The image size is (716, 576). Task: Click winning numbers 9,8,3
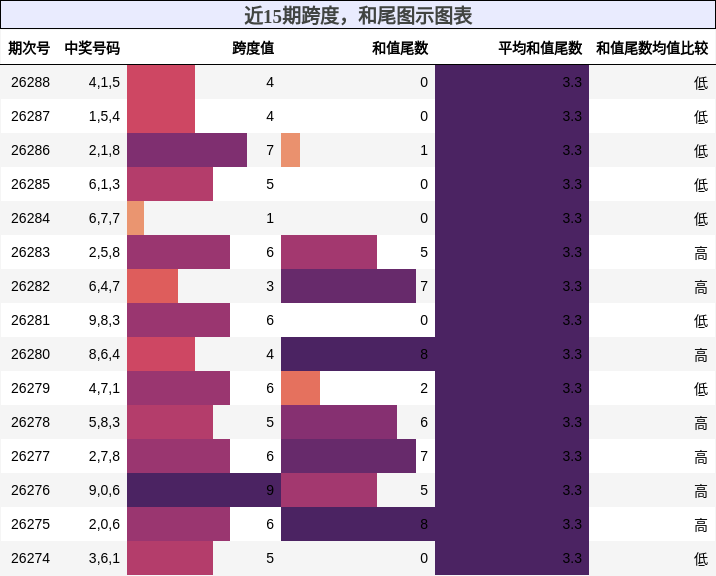pyautogui.click(x=104, y=320)
